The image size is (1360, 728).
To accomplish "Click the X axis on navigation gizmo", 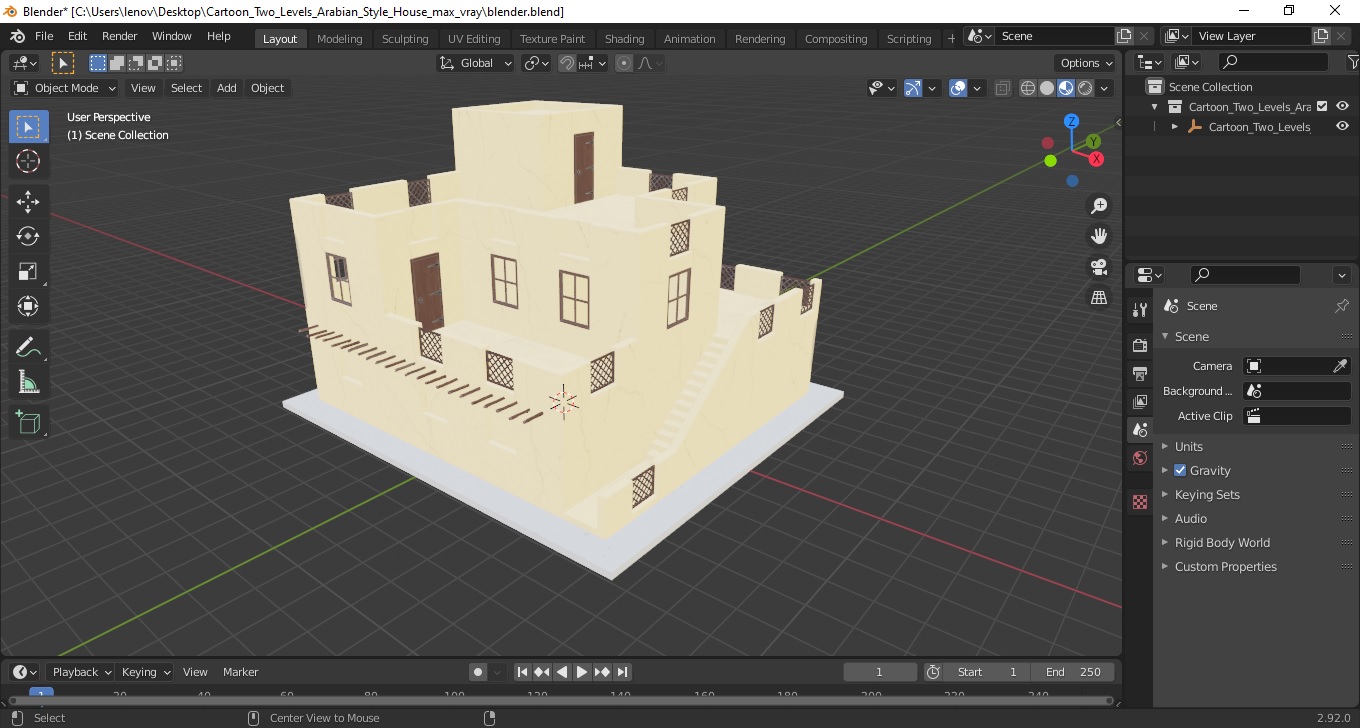I will click(x=1096, y=159).
